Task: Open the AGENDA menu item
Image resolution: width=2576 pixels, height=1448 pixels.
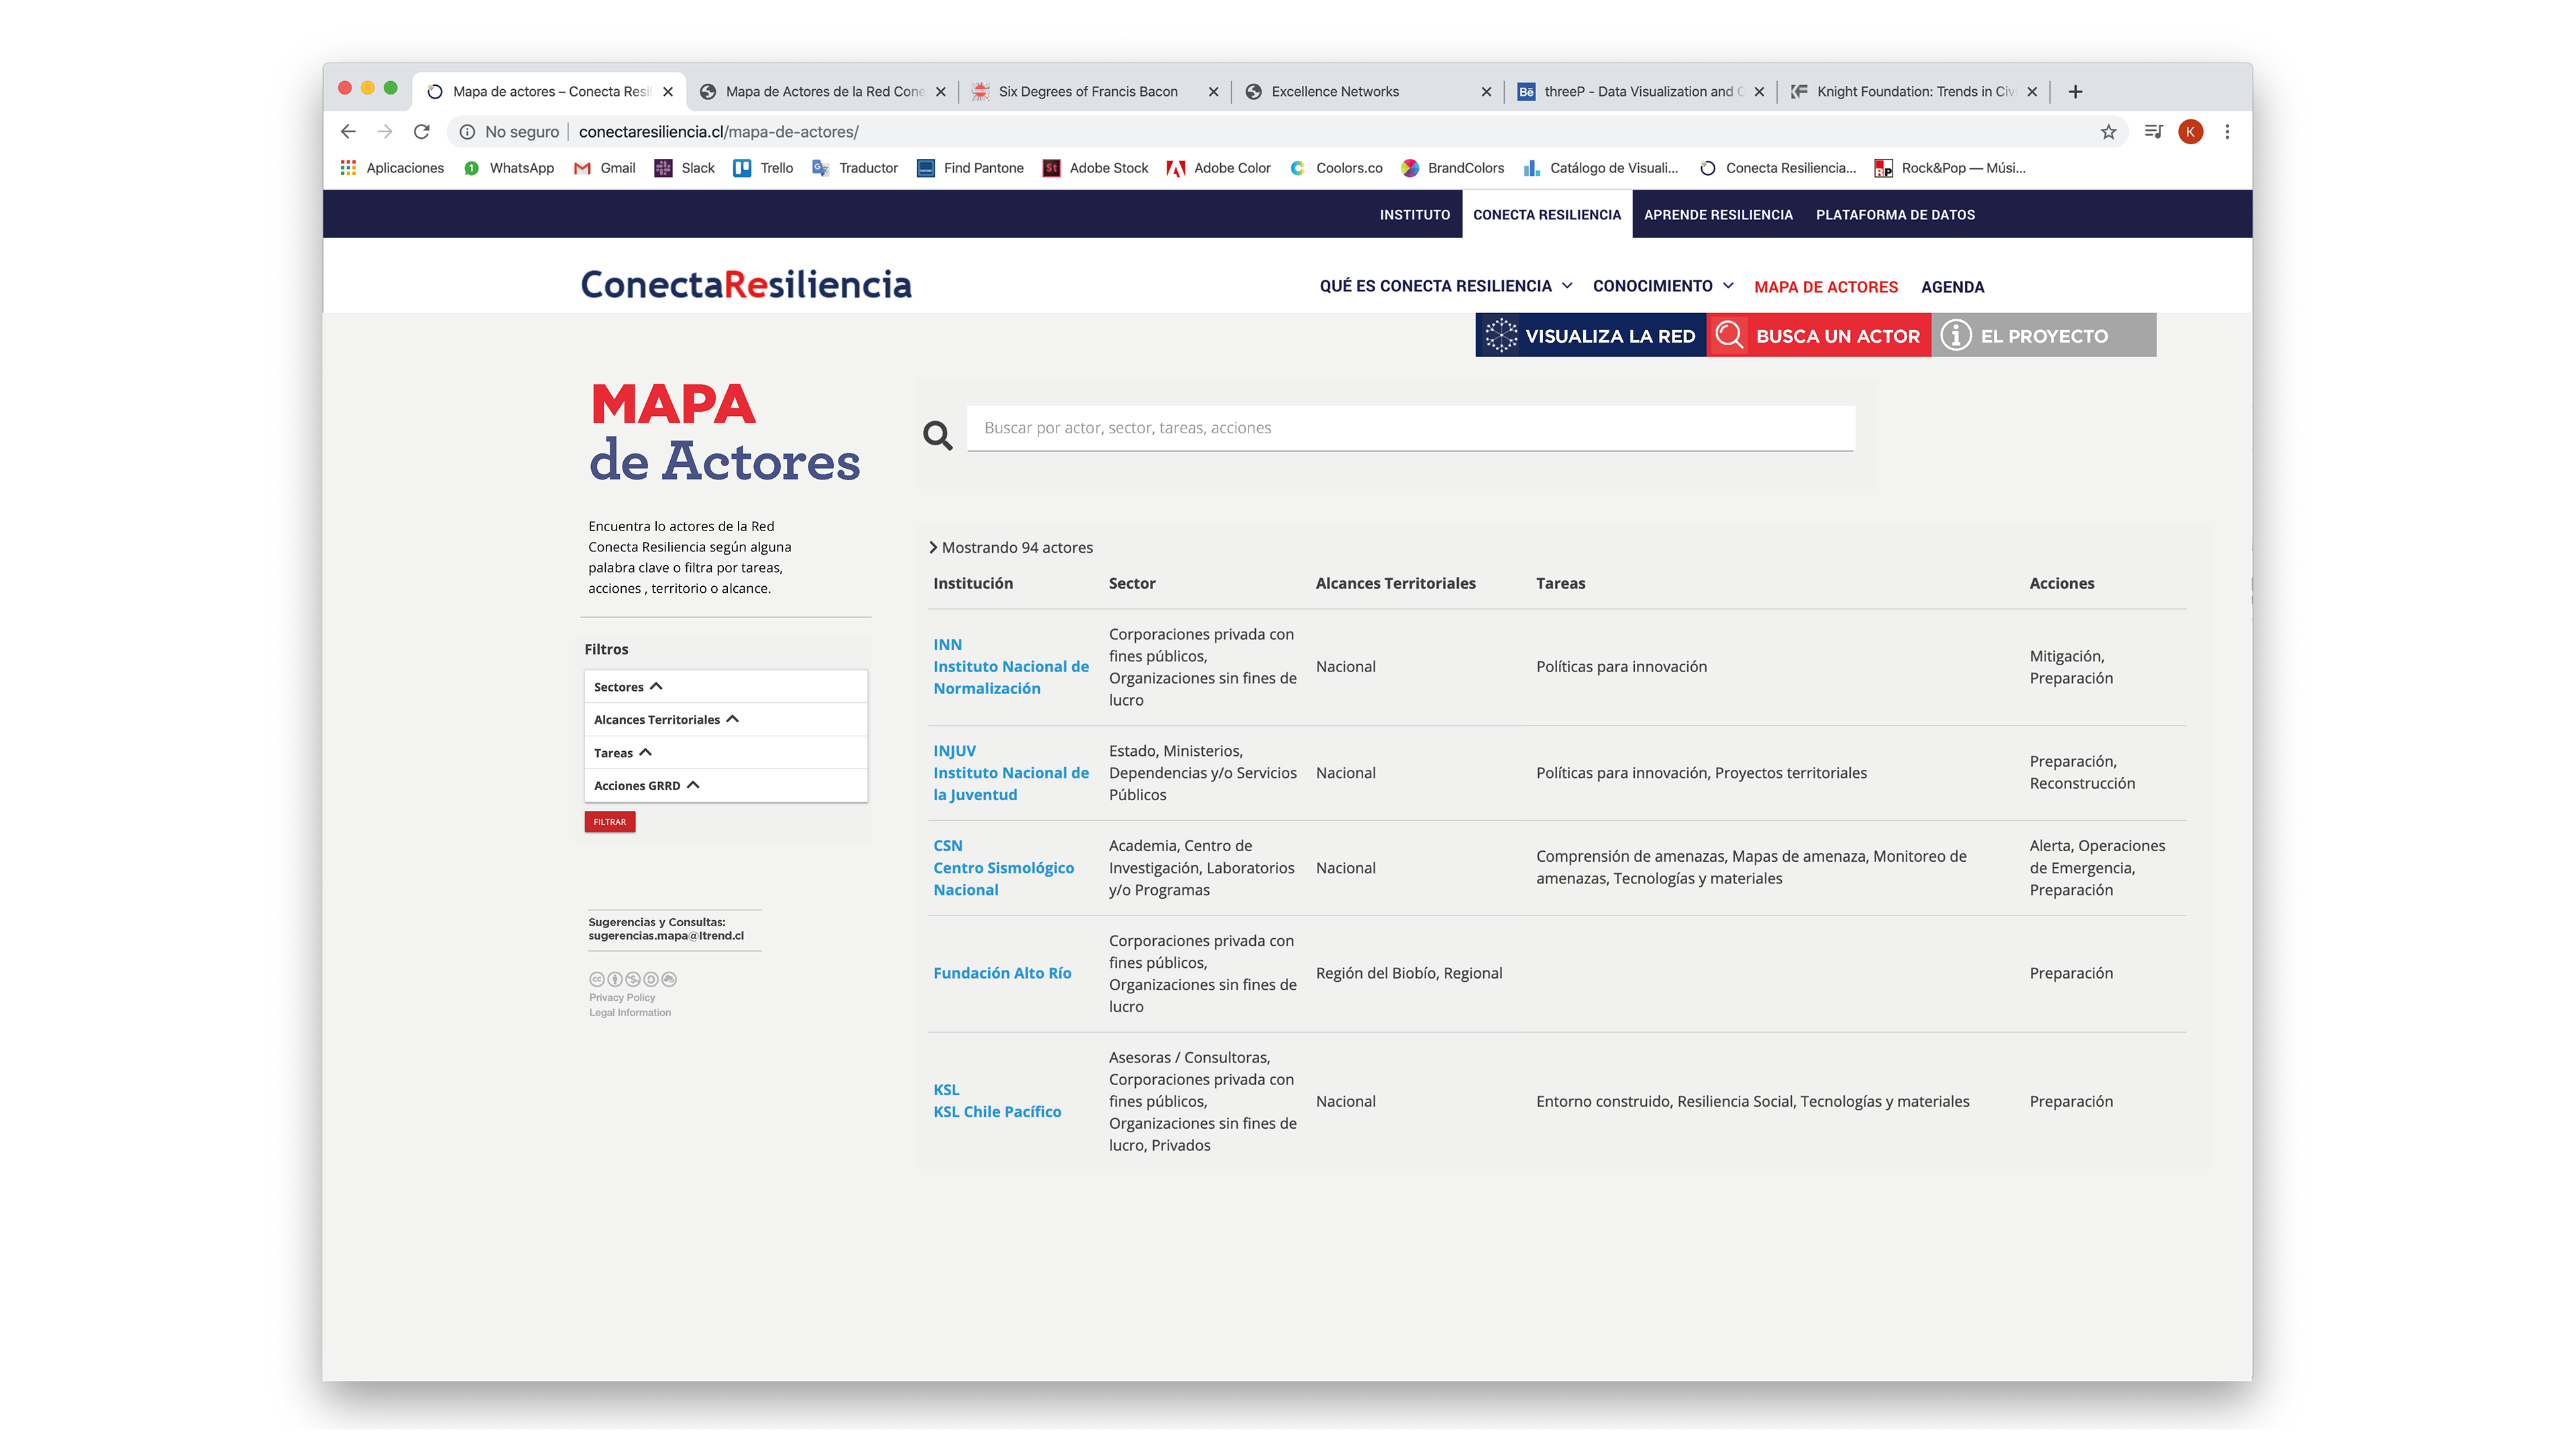Action: pyautogui.click(x=1952, y=287)
